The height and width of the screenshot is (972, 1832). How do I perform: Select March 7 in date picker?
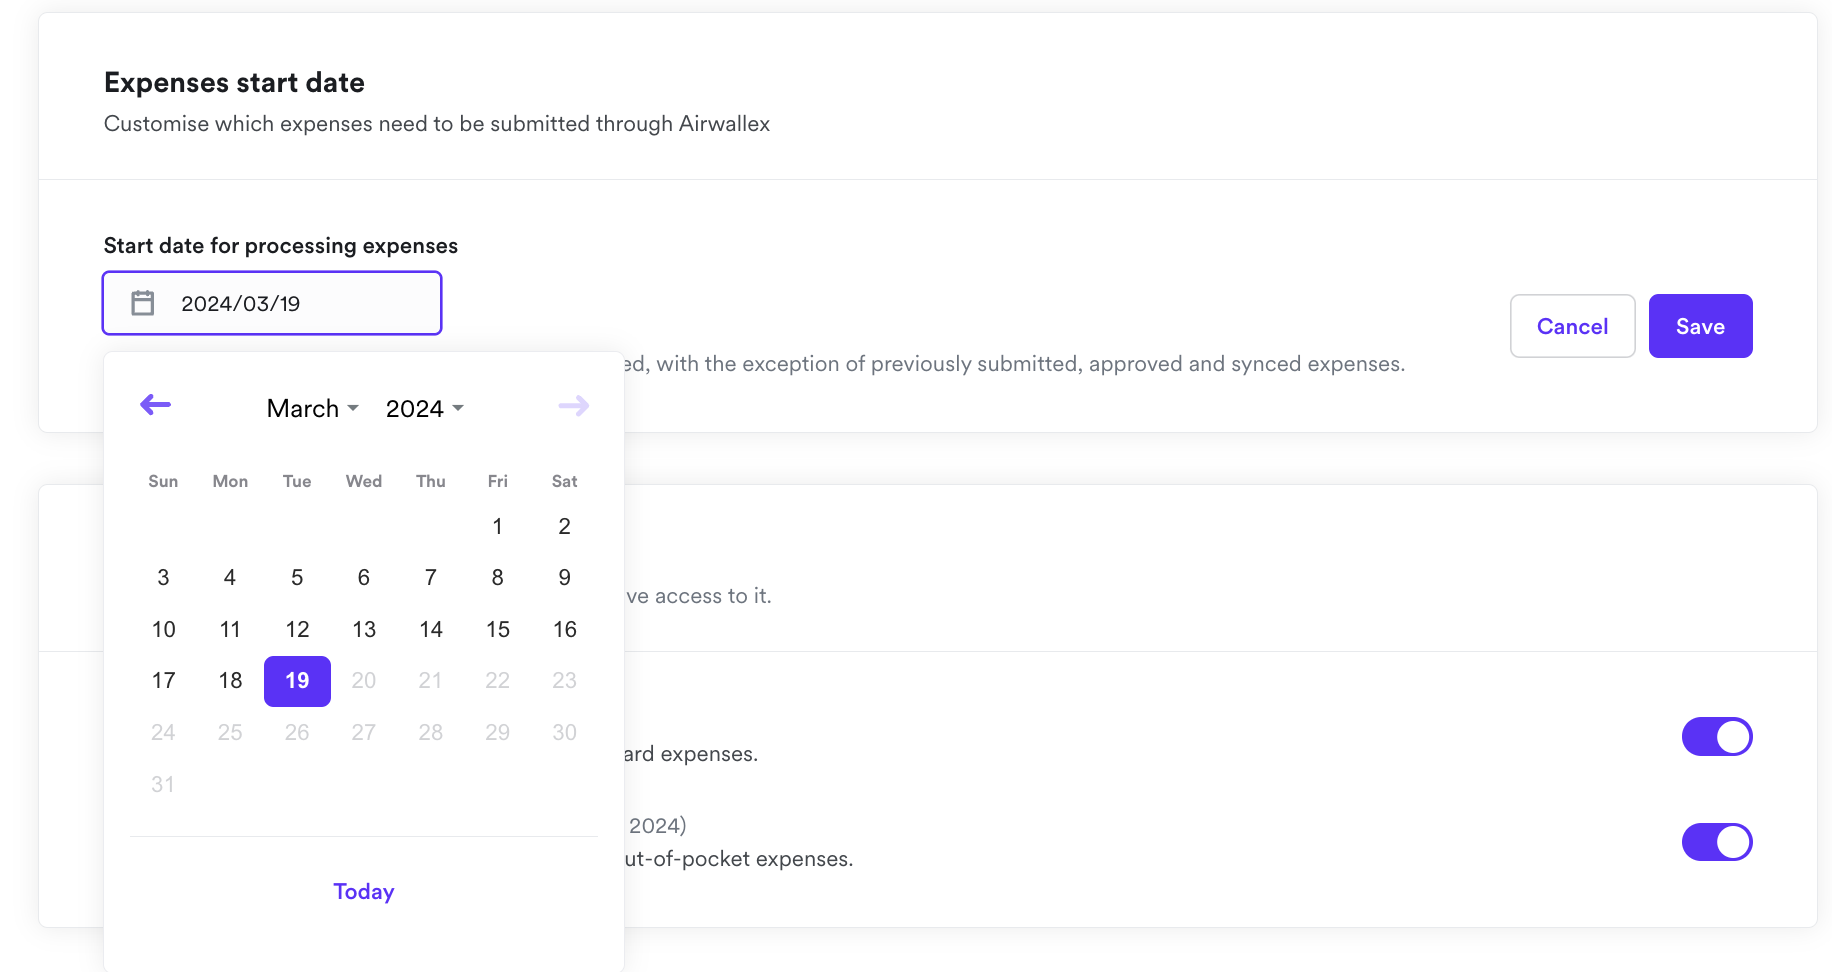click(431, 578)
